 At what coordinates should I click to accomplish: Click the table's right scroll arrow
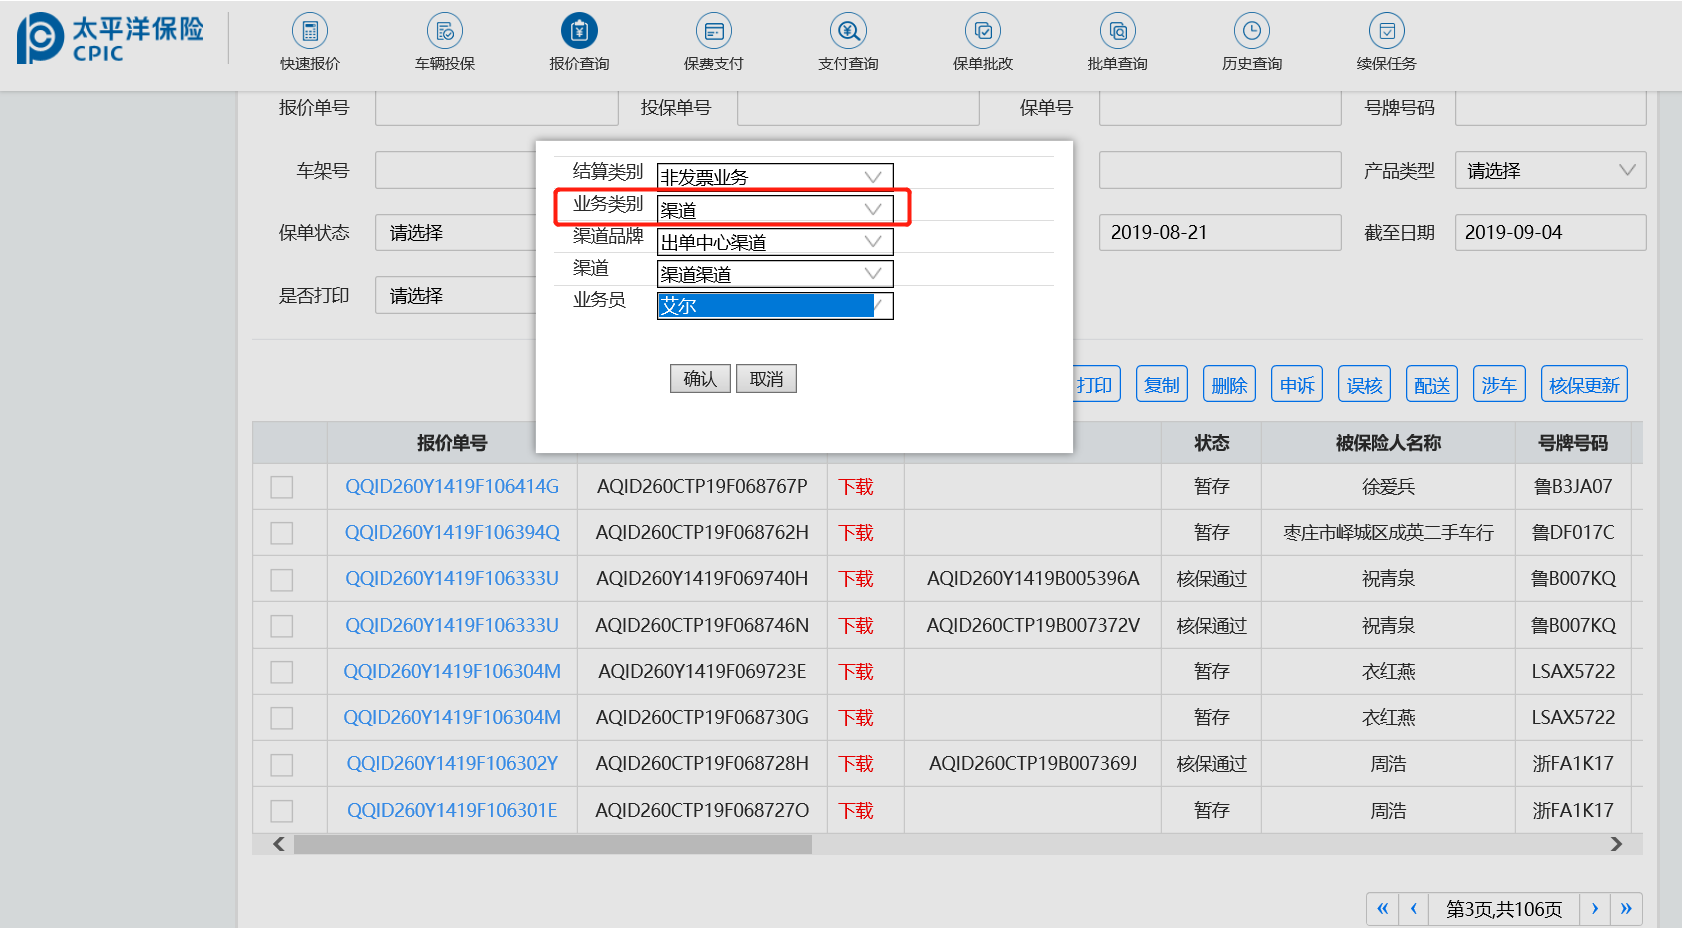(1616, 844)
